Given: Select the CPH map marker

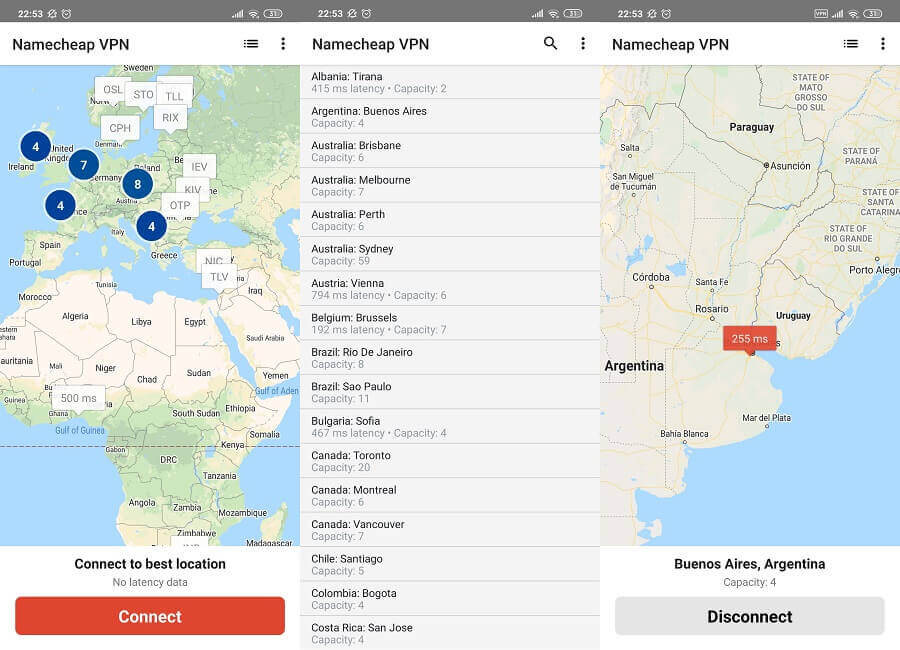Looking at the screenshot, I should click(x=120, y=128).
